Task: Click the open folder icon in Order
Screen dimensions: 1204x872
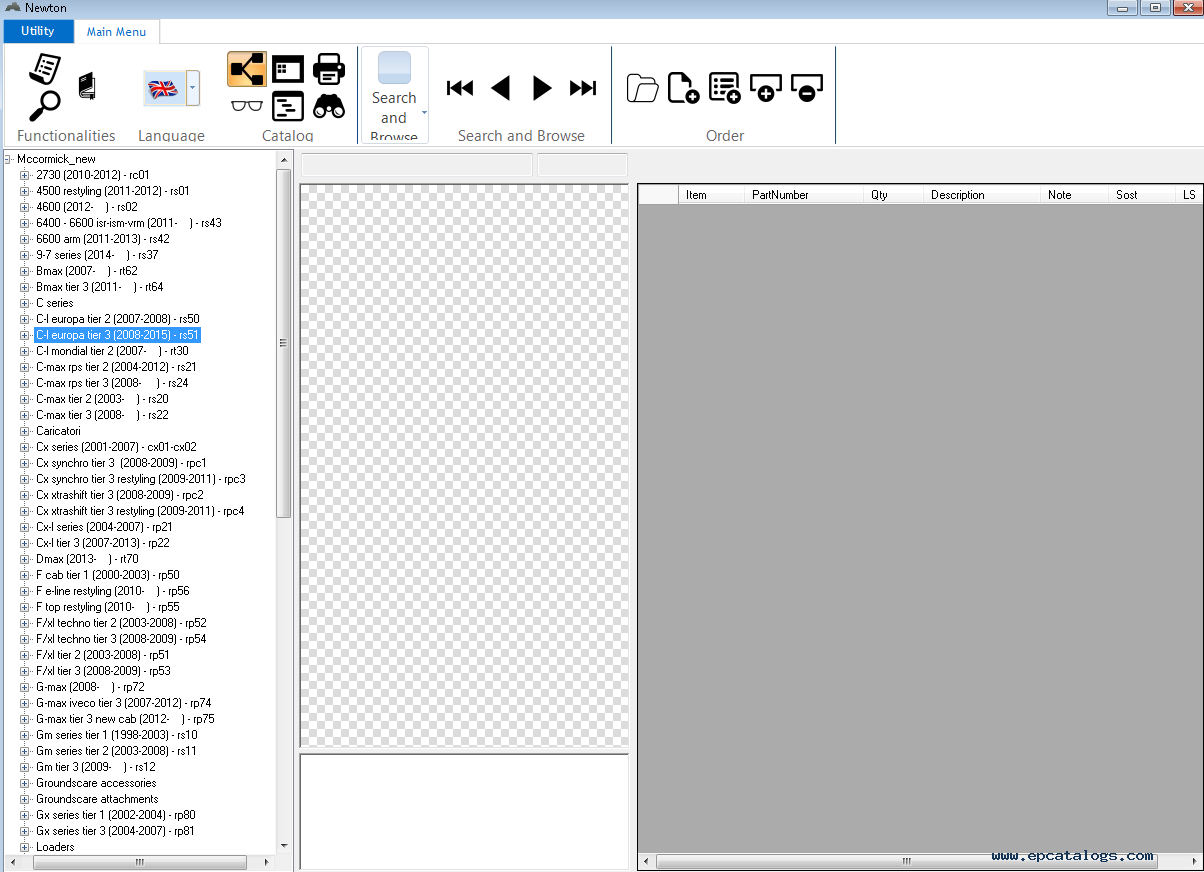Action: (642, 88)
